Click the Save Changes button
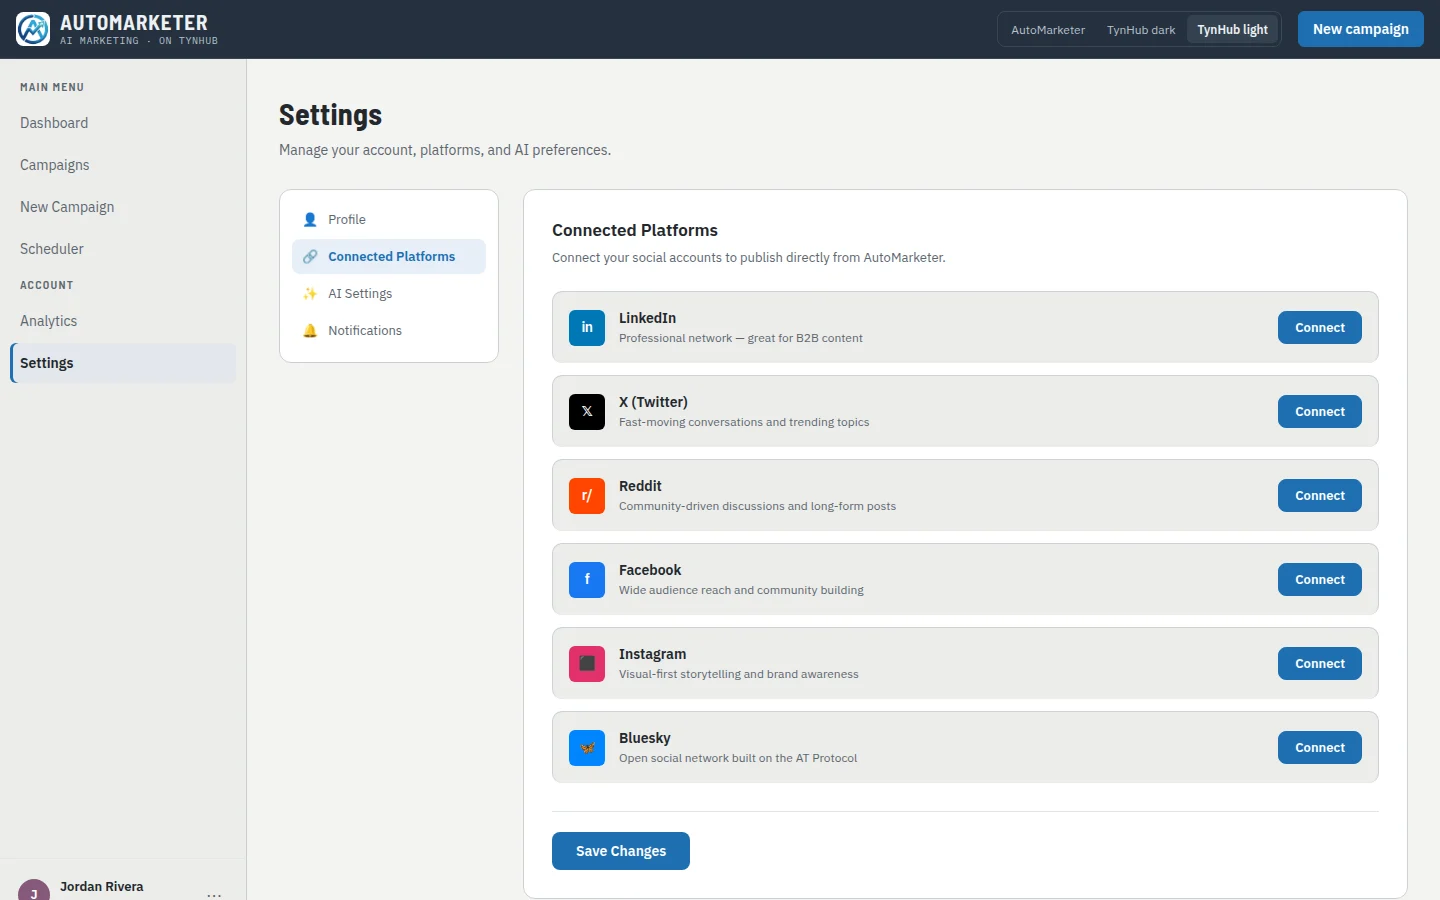The height and width of the screenshot is (900, 1440). click(621, 851)
